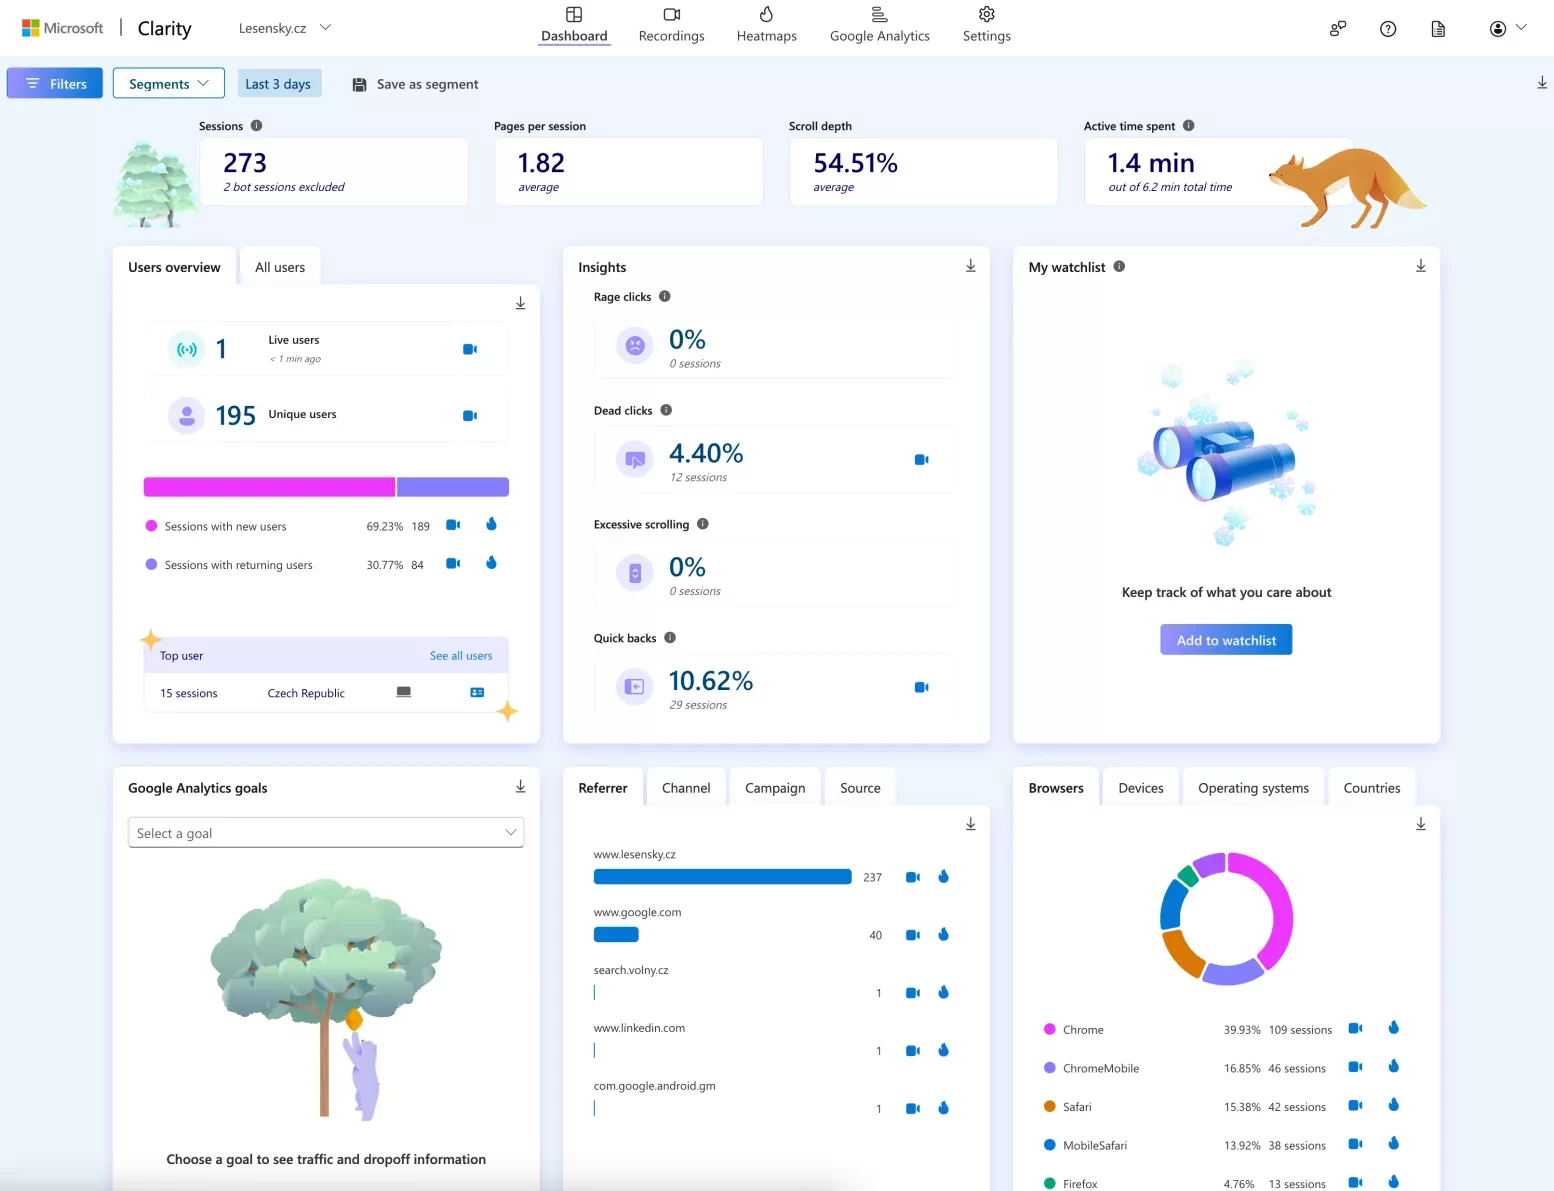This screenshot has height=1191, width=1554.
Task: View recordings of sessions with new users
Action: [x=453, y=525]
